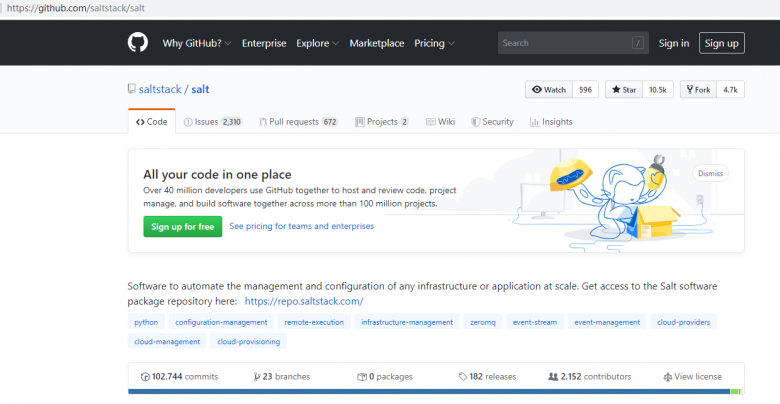Screen dimensions: 780x404
Task: Select the cloud-management topic tag
Action: click(x=167, y=341)
